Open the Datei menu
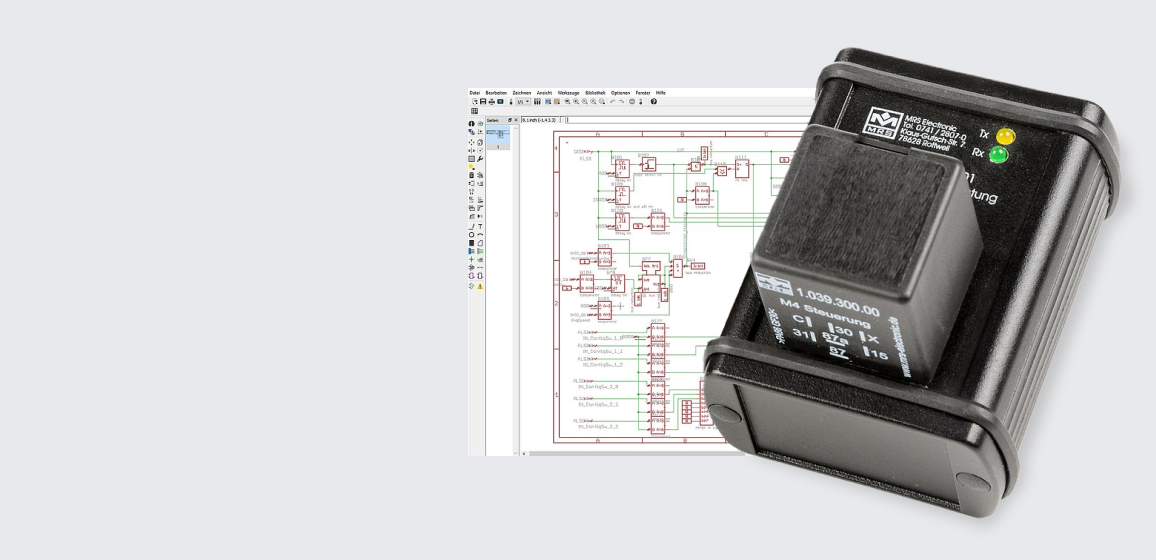This screenshot has width=1156, height=560. [x=475, y=92]
